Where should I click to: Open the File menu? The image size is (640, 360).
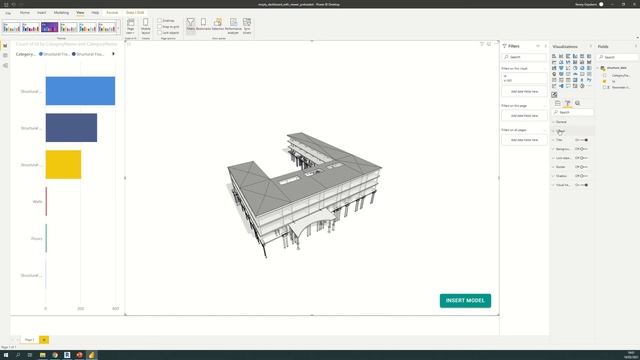point(8,13)
